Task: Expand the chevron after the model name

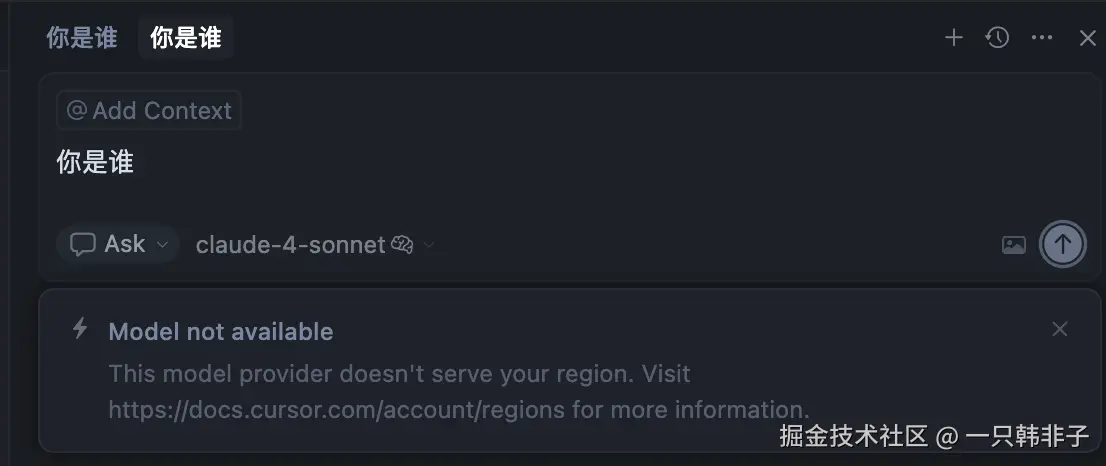Action: 428,245
